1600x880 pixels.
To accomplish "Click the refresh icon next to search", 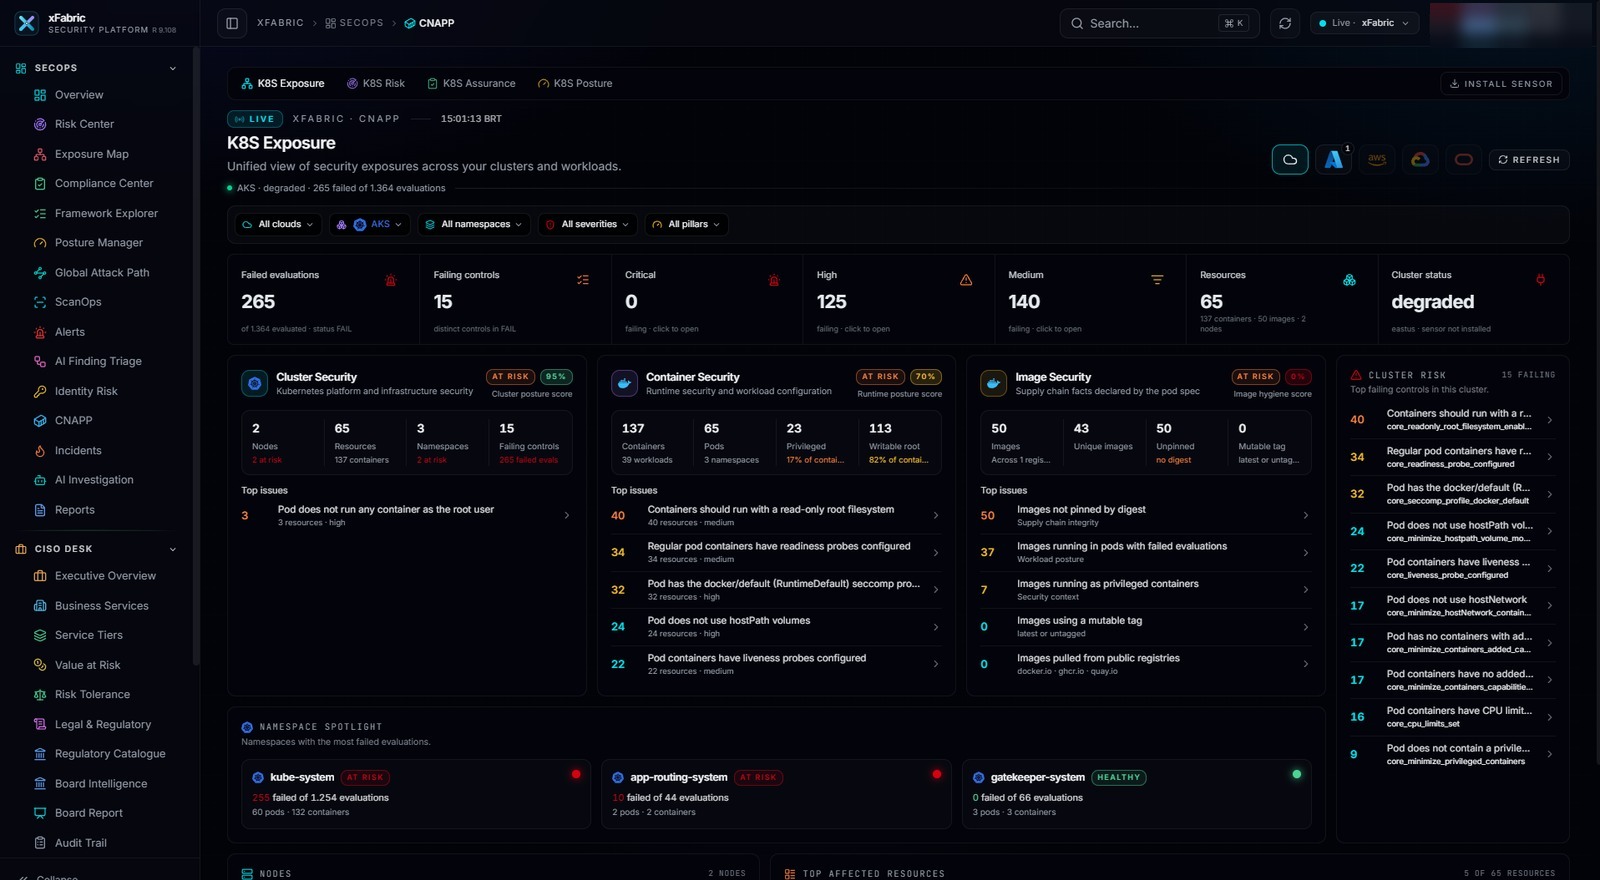I will [1285, 23].
